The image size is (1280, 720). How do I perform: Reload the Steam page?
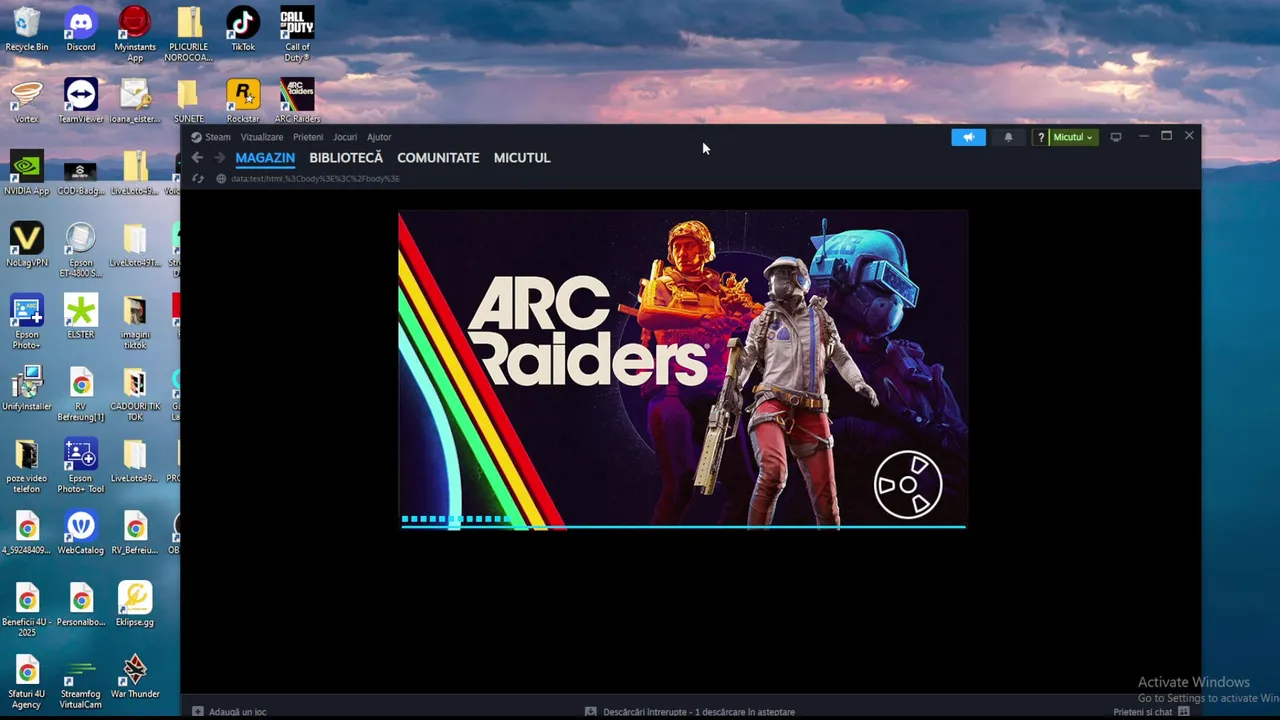(197, 179)
